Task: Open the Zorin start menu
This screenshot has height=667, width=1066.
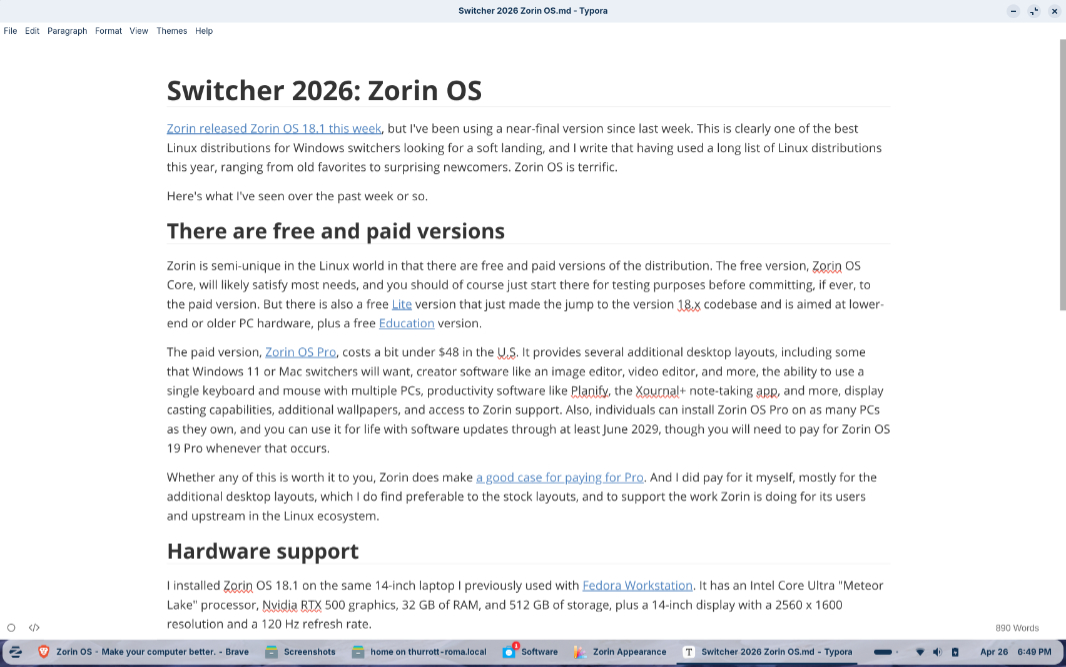Action: 15,651
